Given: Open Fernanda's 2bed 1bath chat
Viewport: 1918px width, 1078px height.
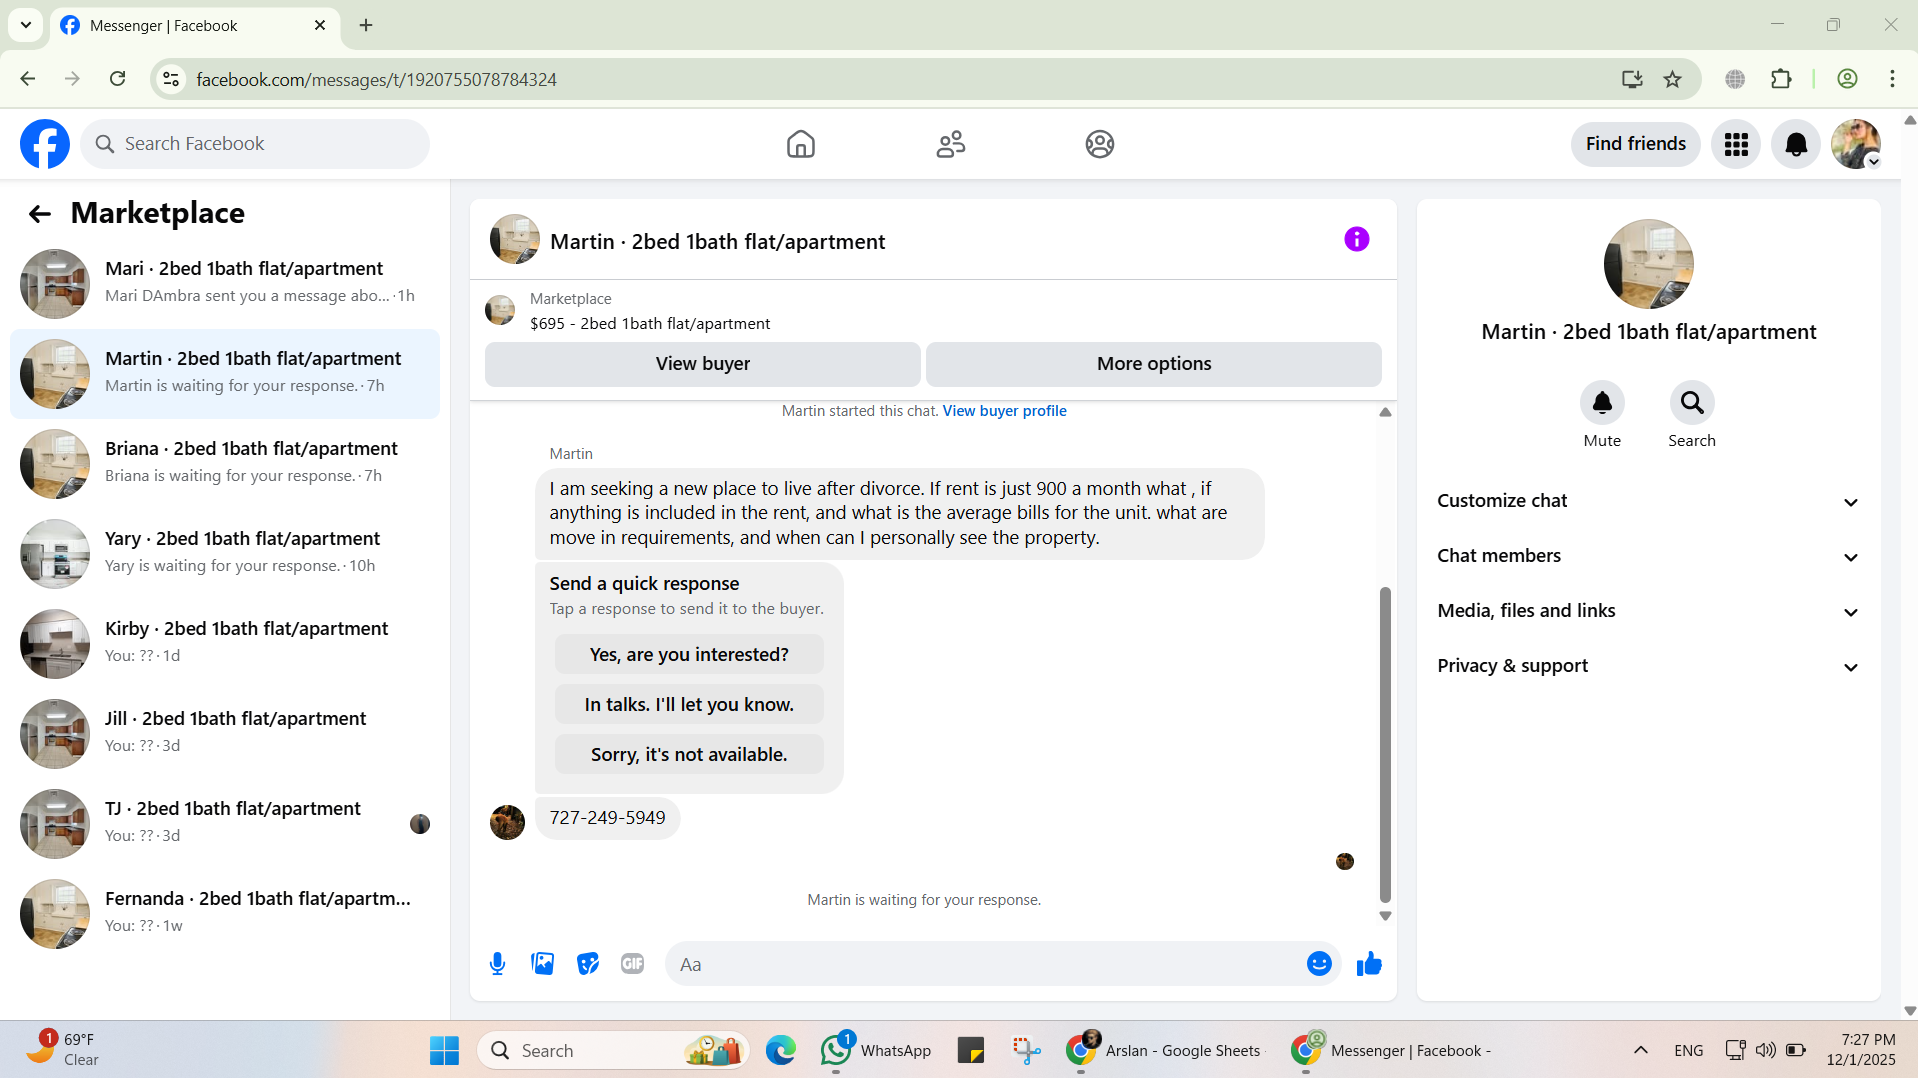Looking at the screenshot, I should point(225,914).
